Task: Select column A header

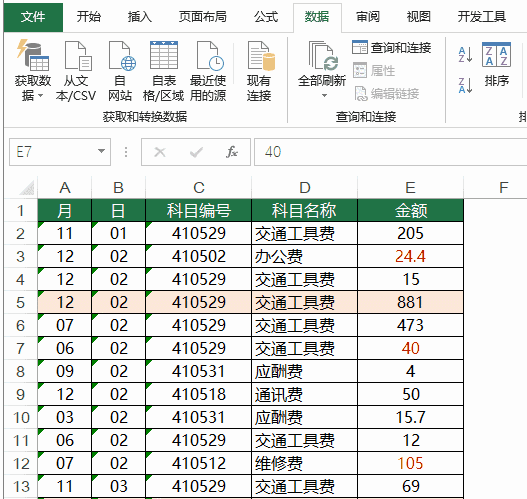Action: click(65, 188)
